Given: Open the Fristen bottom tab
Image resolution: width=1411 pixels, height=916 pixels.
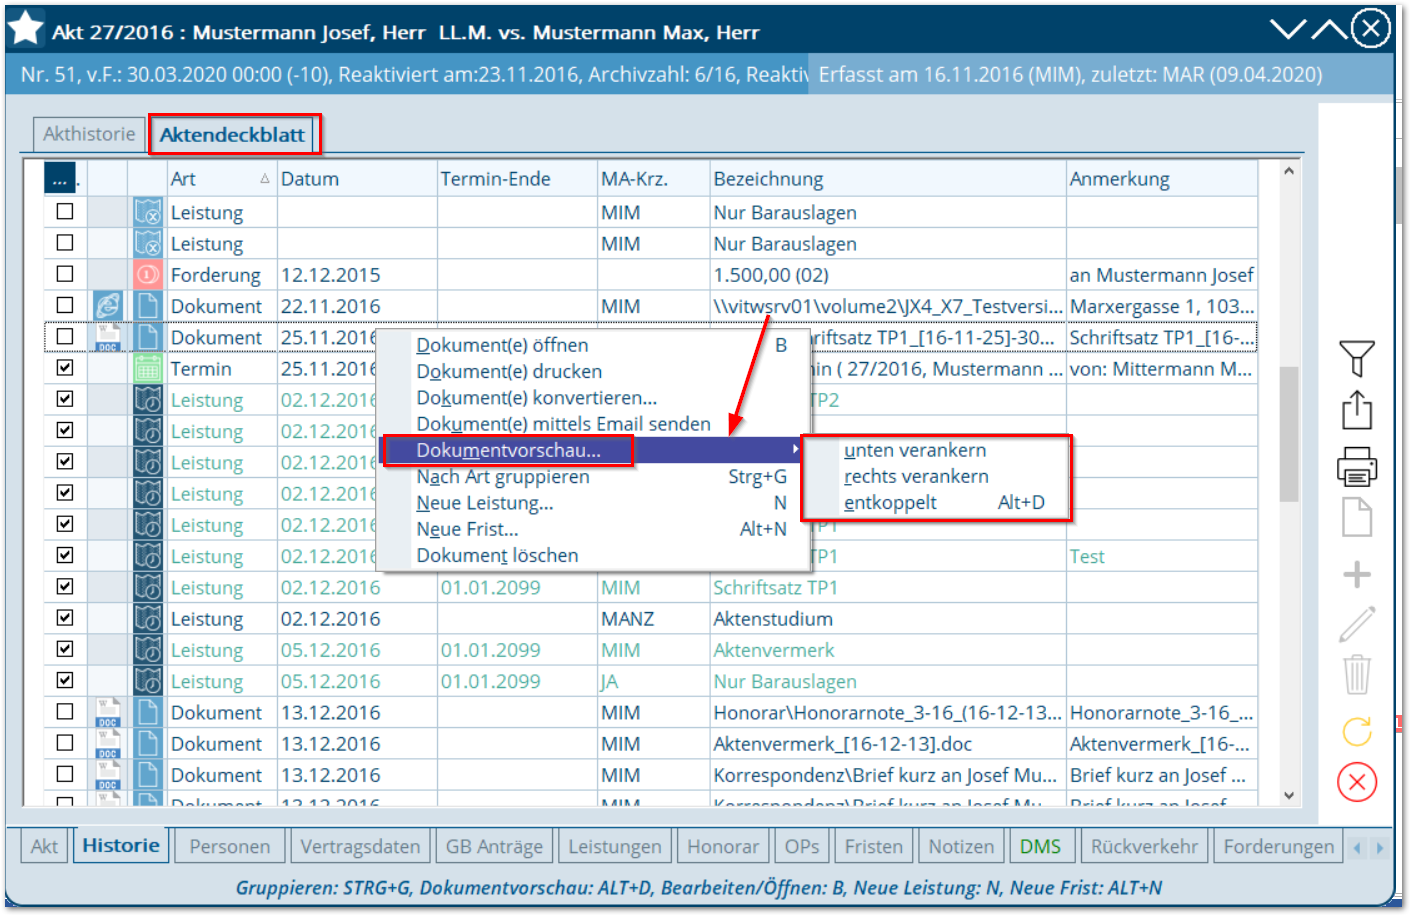Looking at the screenshot, I should pyautogui.click(x=874, y=847).
